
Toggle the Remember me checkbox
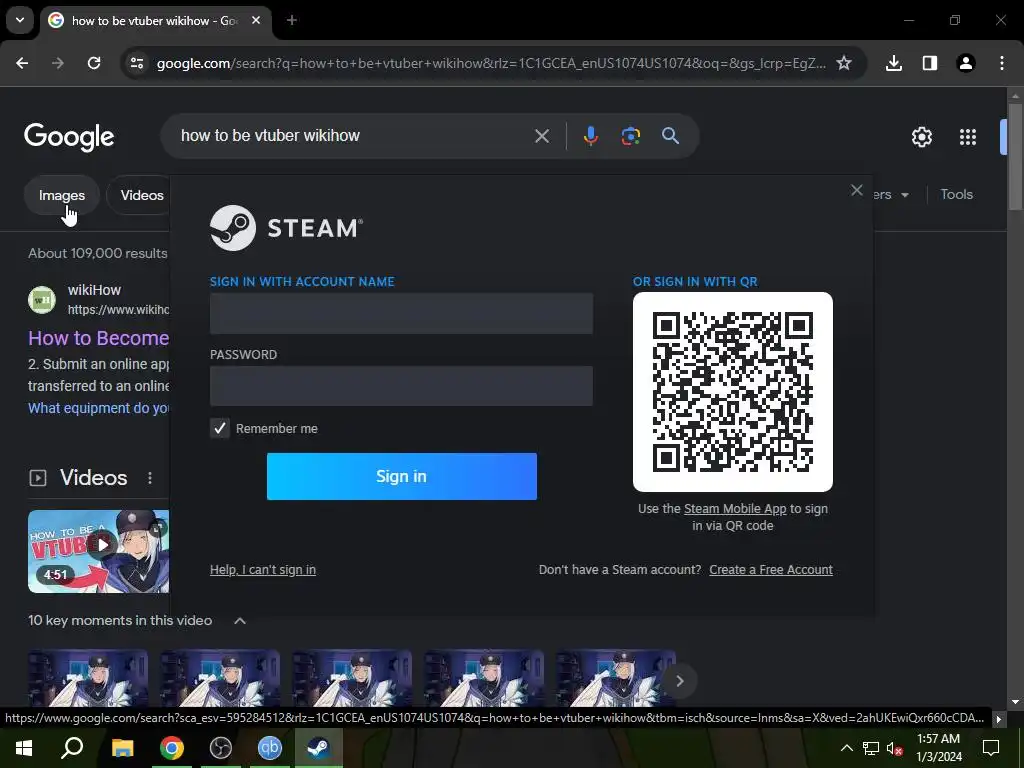219,428
